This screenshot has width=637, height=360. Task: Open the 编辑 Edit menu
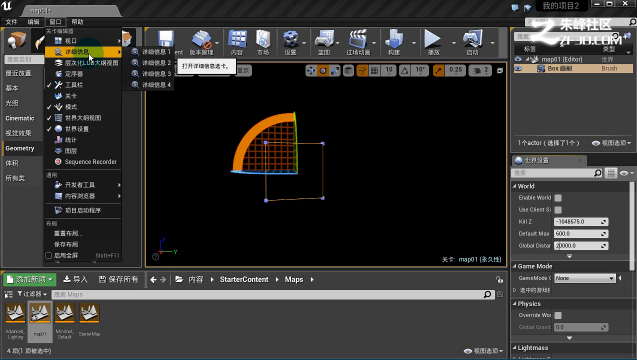(33, 22)
